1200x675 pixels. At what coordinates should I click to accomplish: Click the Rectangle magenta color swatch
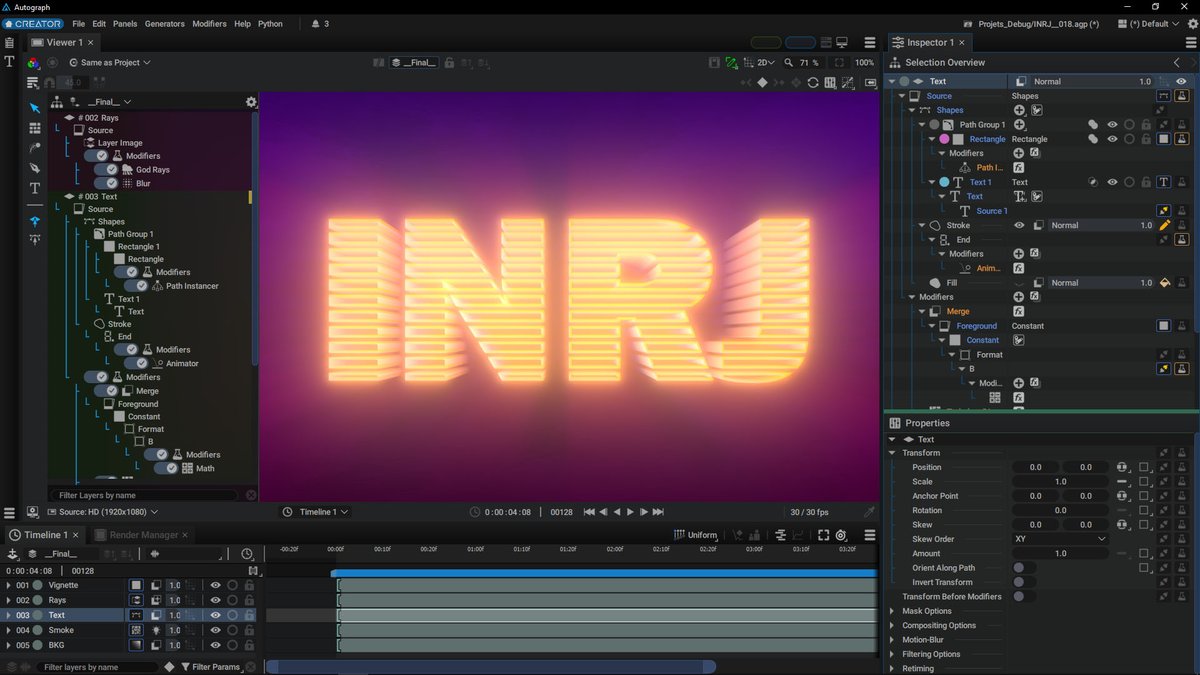943,139
